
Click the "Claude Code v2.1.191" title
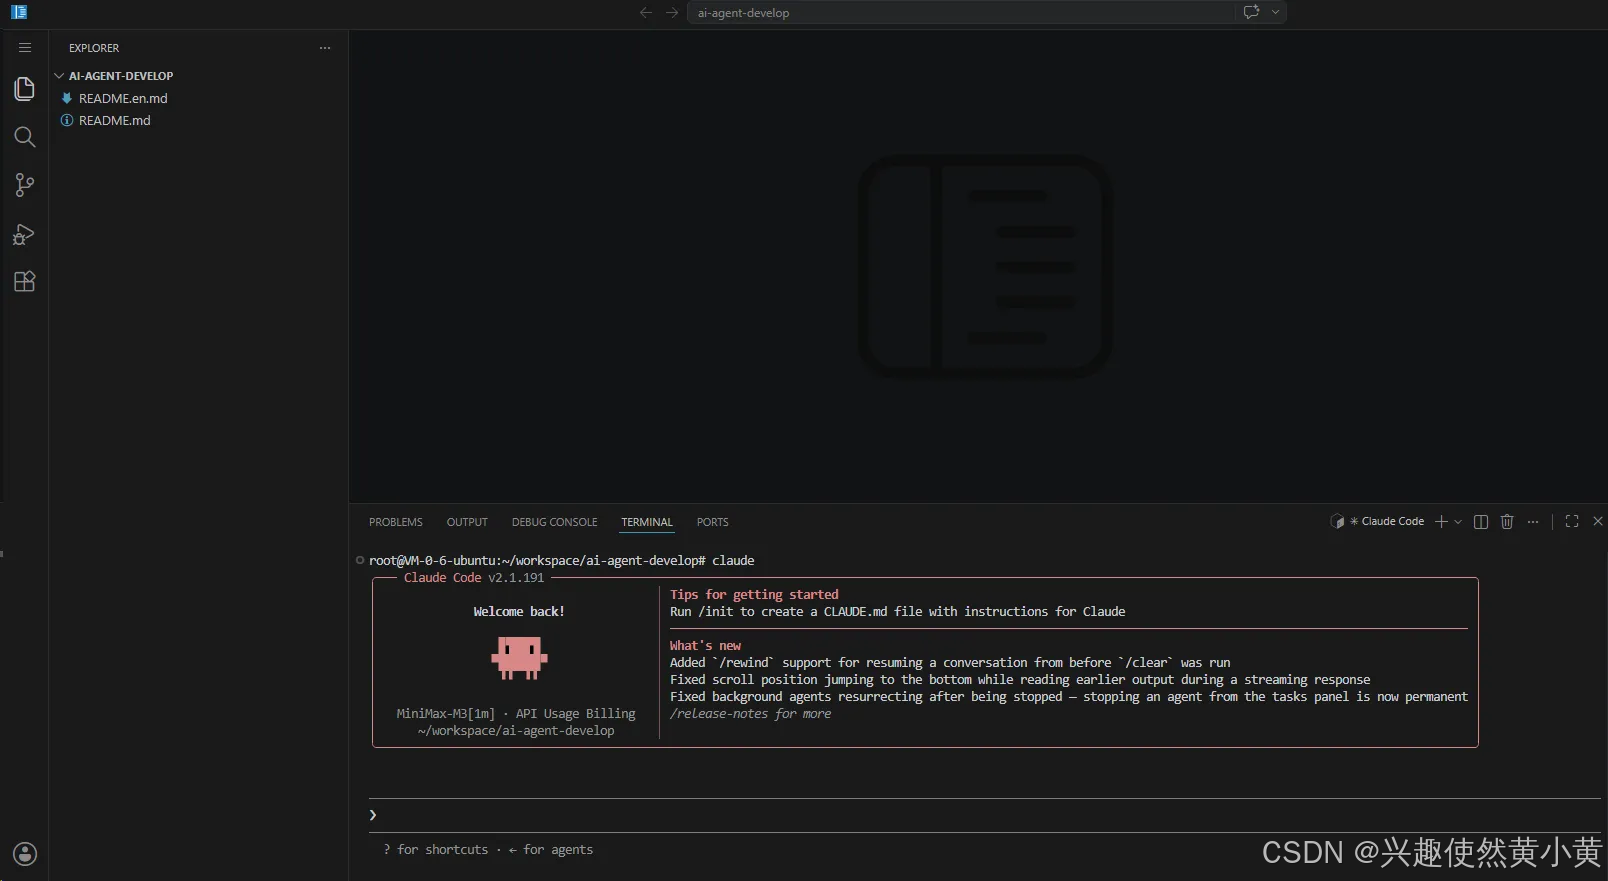coord(474,578)
